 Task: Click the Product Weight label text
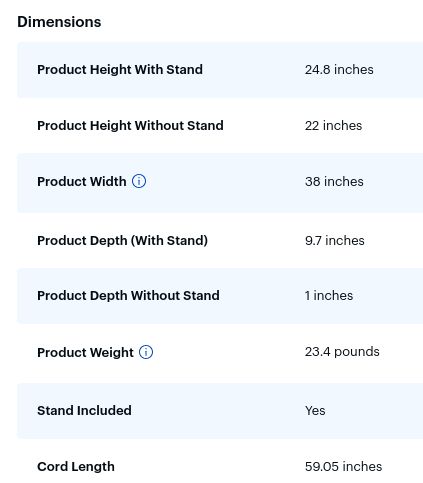pos(85,352)
